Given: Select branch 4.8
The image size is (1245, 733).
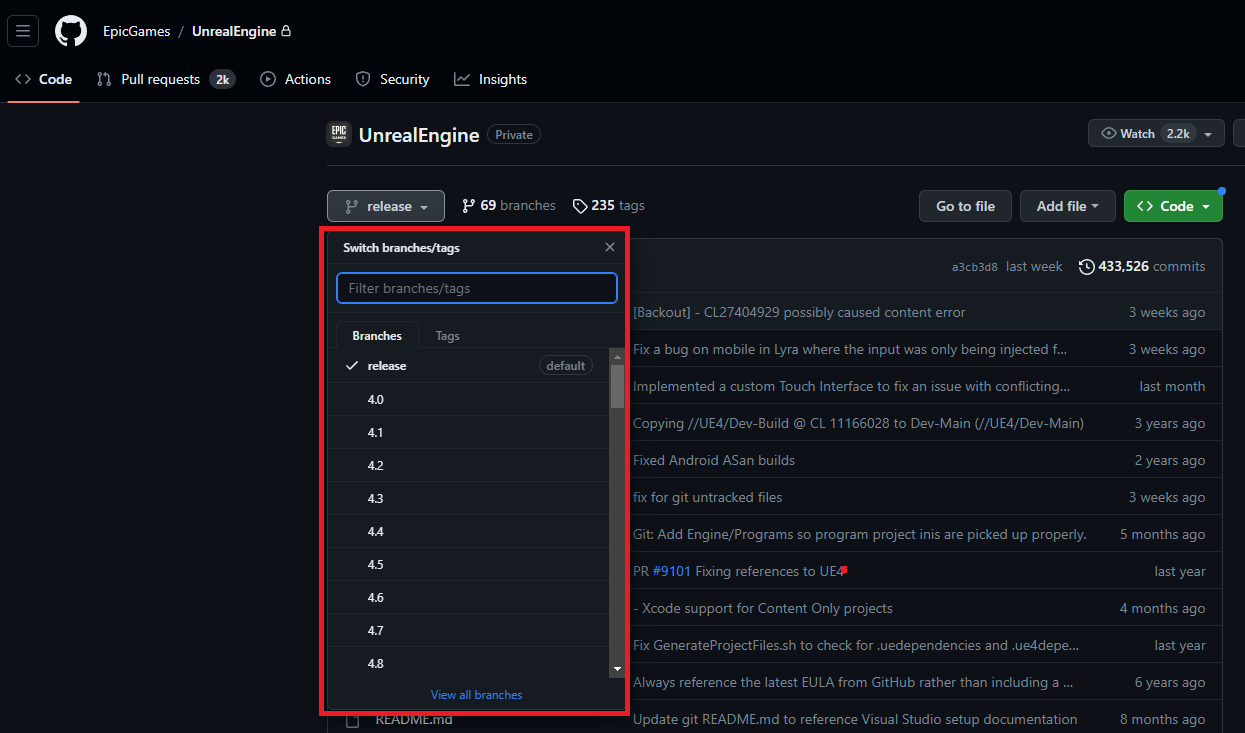Looking at the screenshot, I should pyautogui.click(x=469, y=663).
